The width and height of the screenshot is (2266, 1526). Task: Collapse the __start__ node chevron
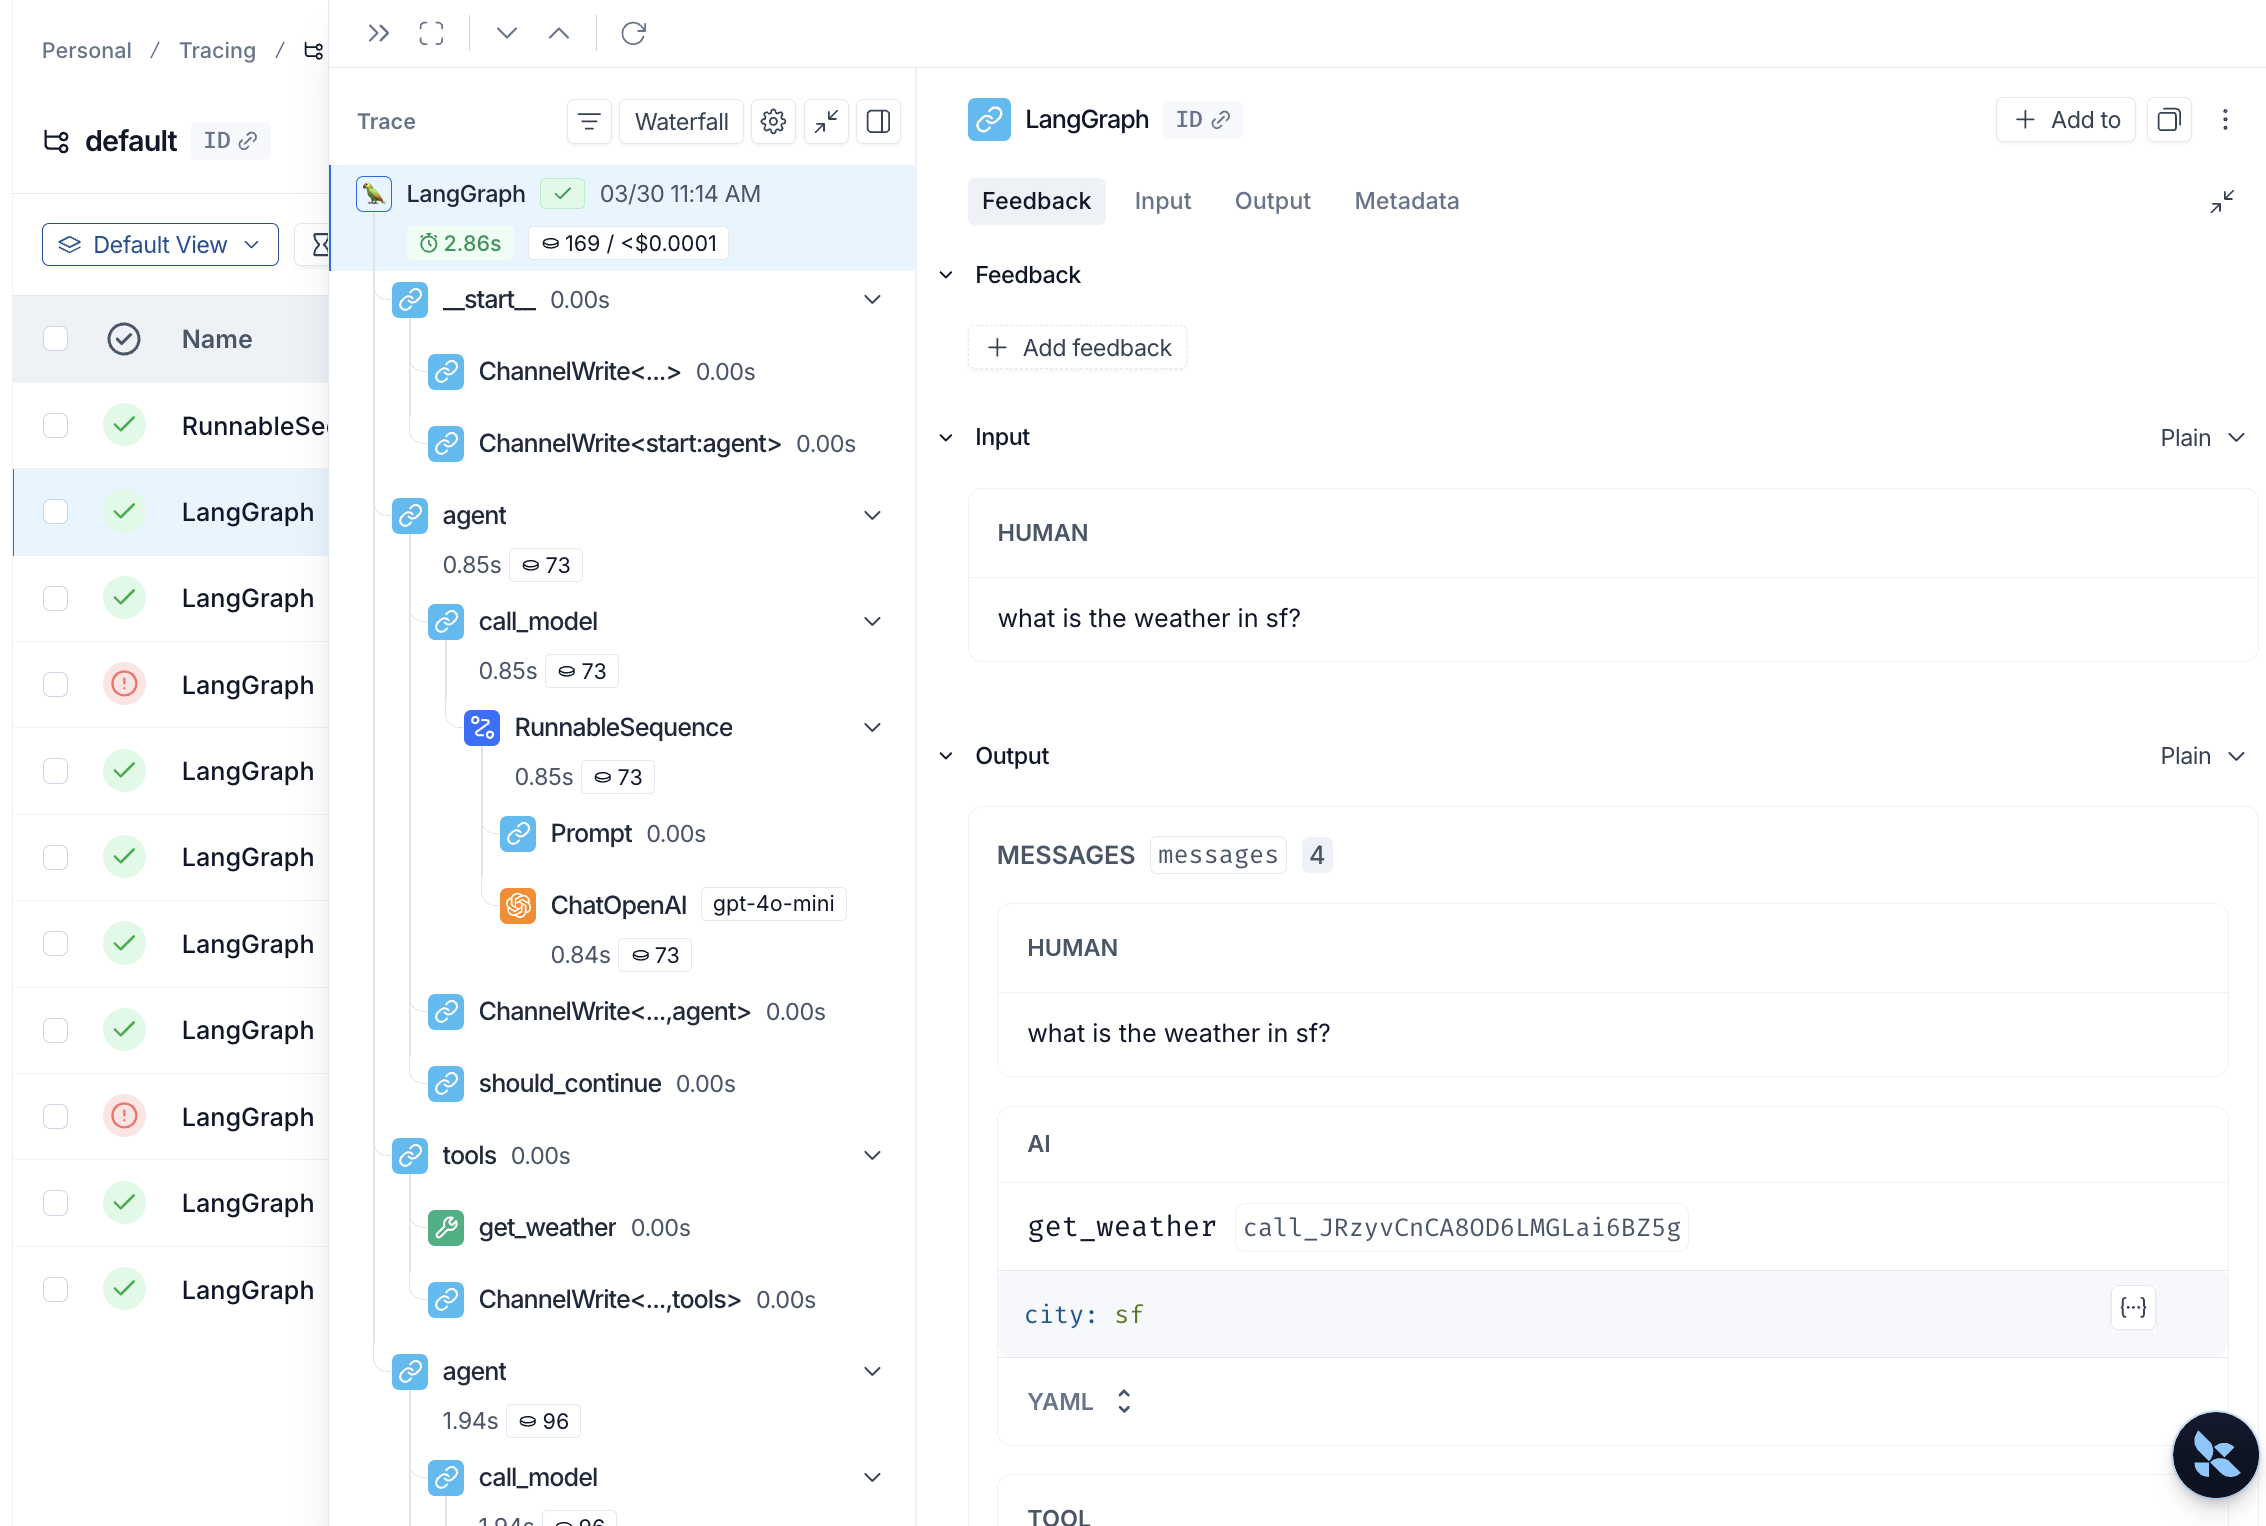point(872,299)
